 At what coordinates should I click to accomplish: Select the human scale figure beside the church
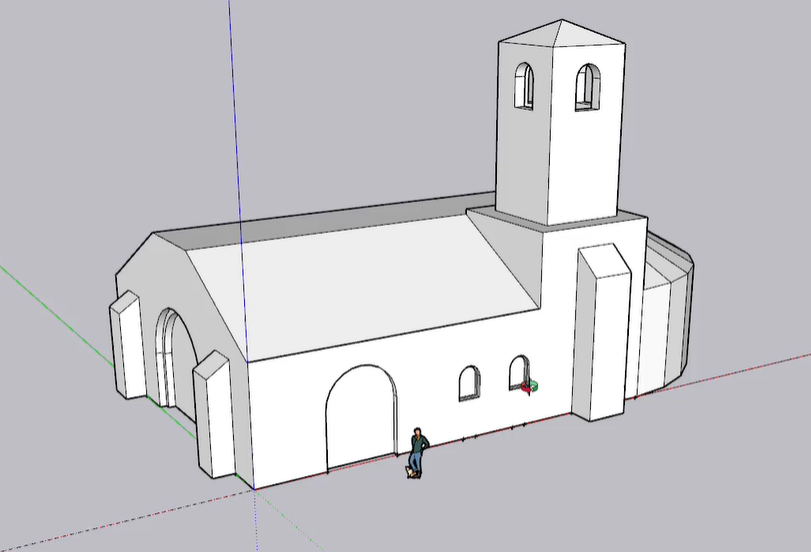417,453
